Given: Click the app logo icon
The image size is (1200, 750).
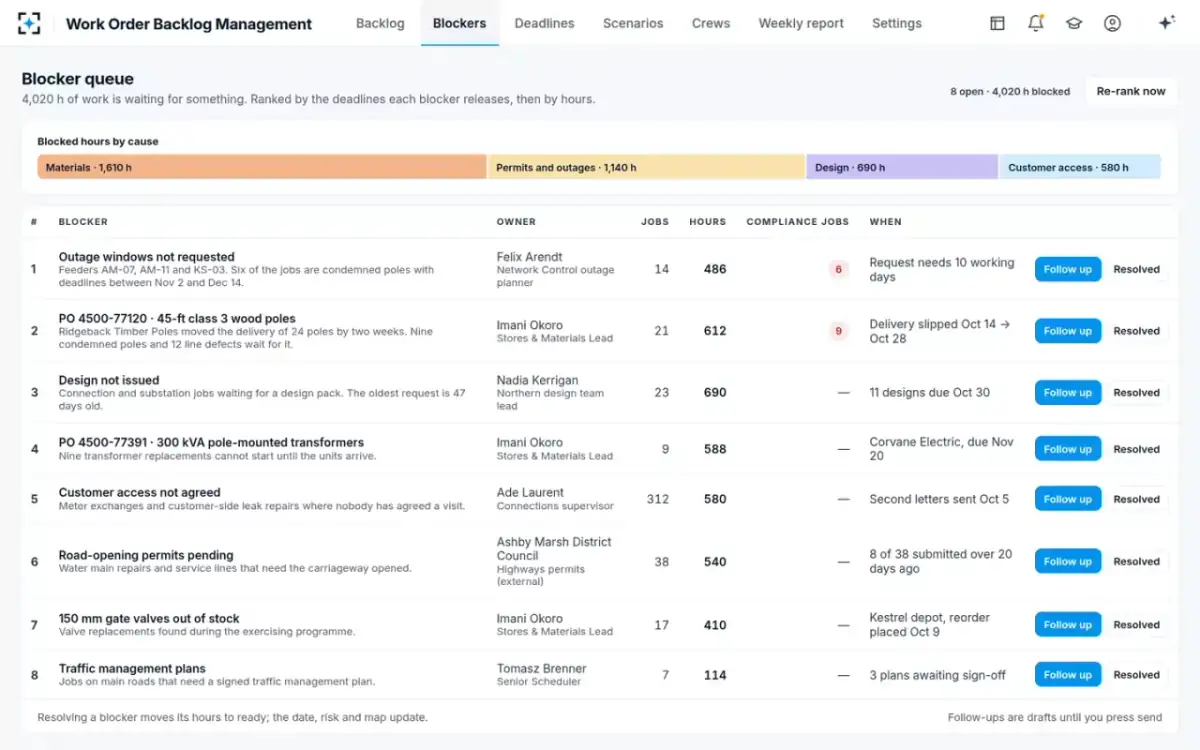Looking at the screenshot, I should click(29, 23).
